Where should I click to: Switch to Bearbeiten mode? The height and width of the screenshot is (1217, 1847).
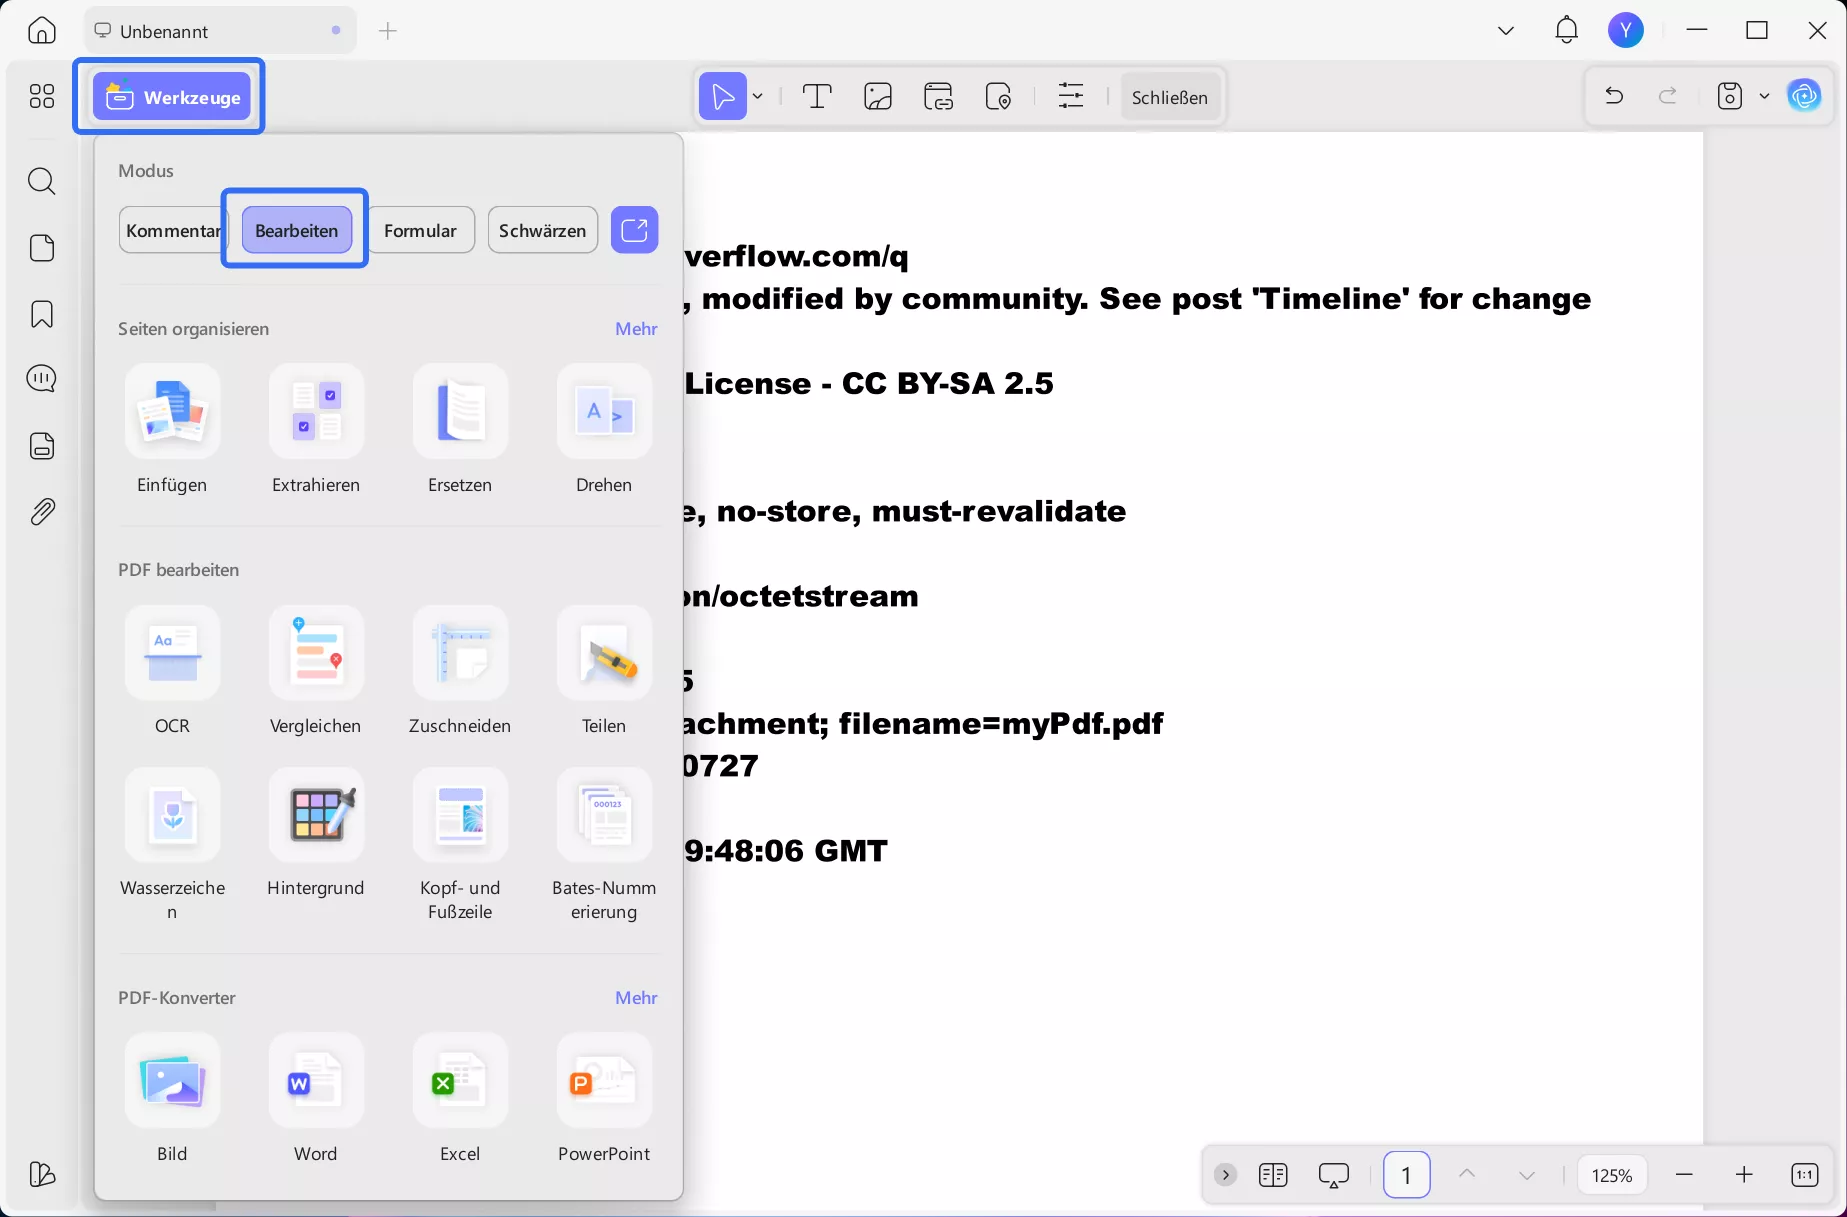pyautogui.click(x=297, y=230)
